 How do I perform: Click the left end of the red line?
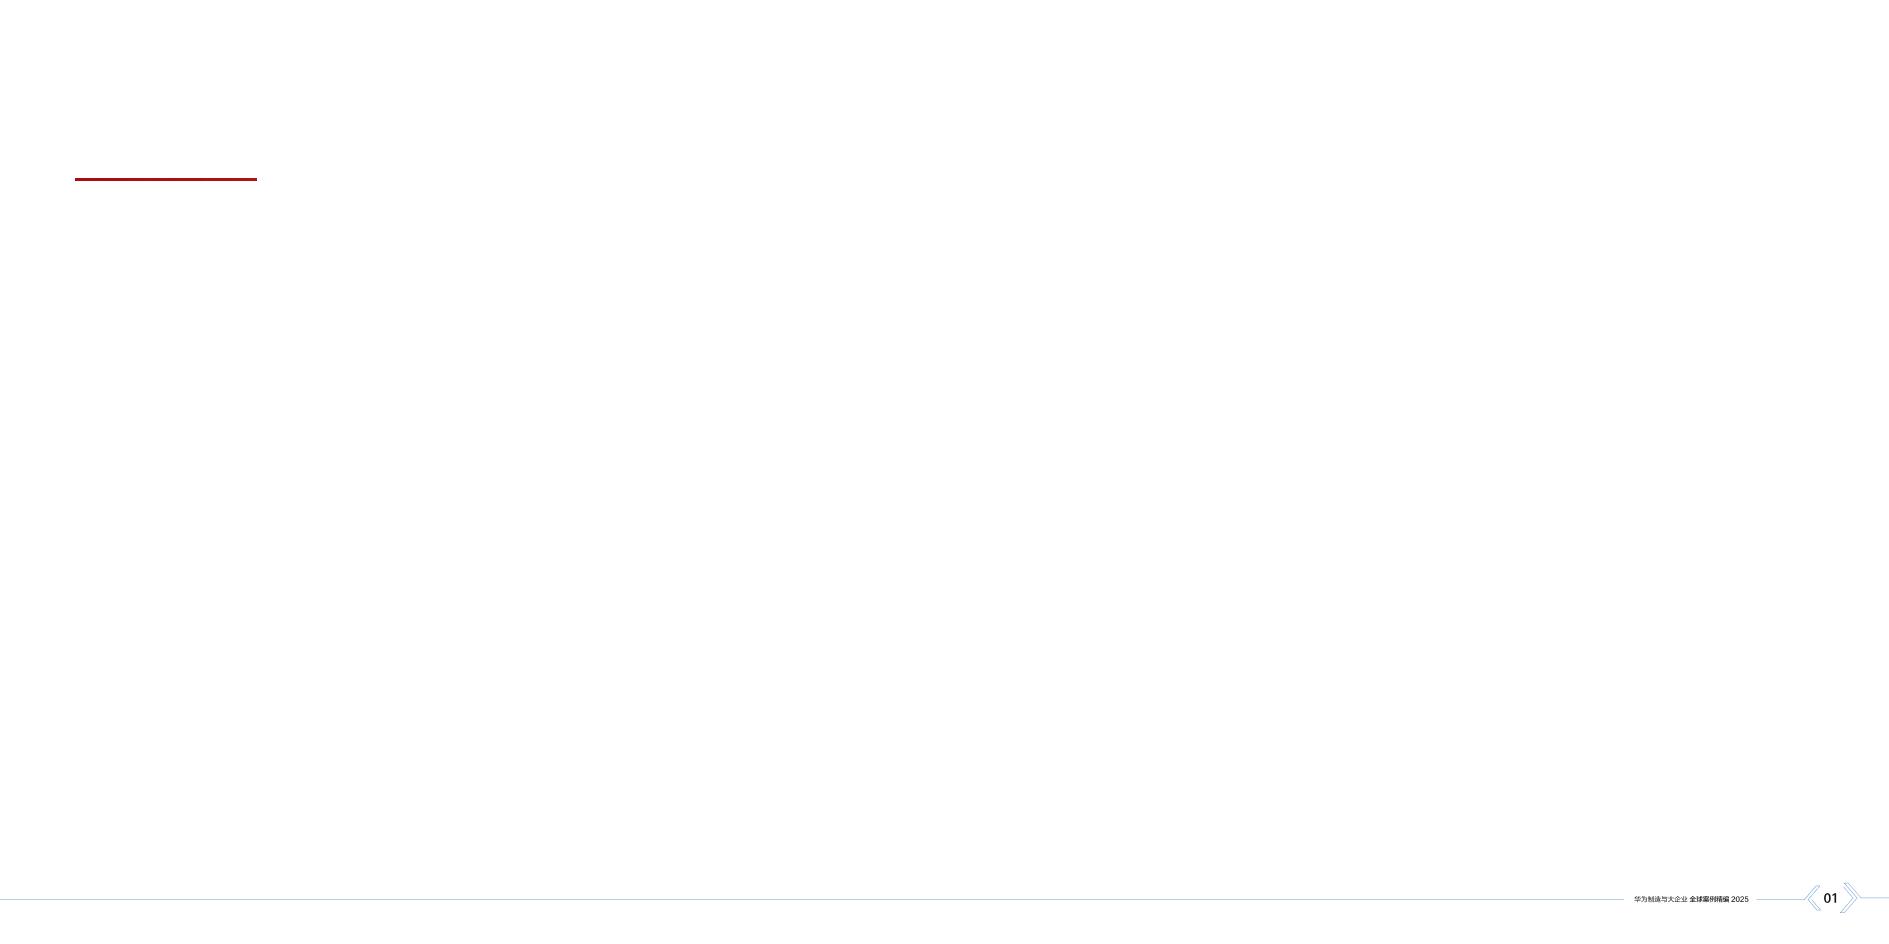click(78, 179)
